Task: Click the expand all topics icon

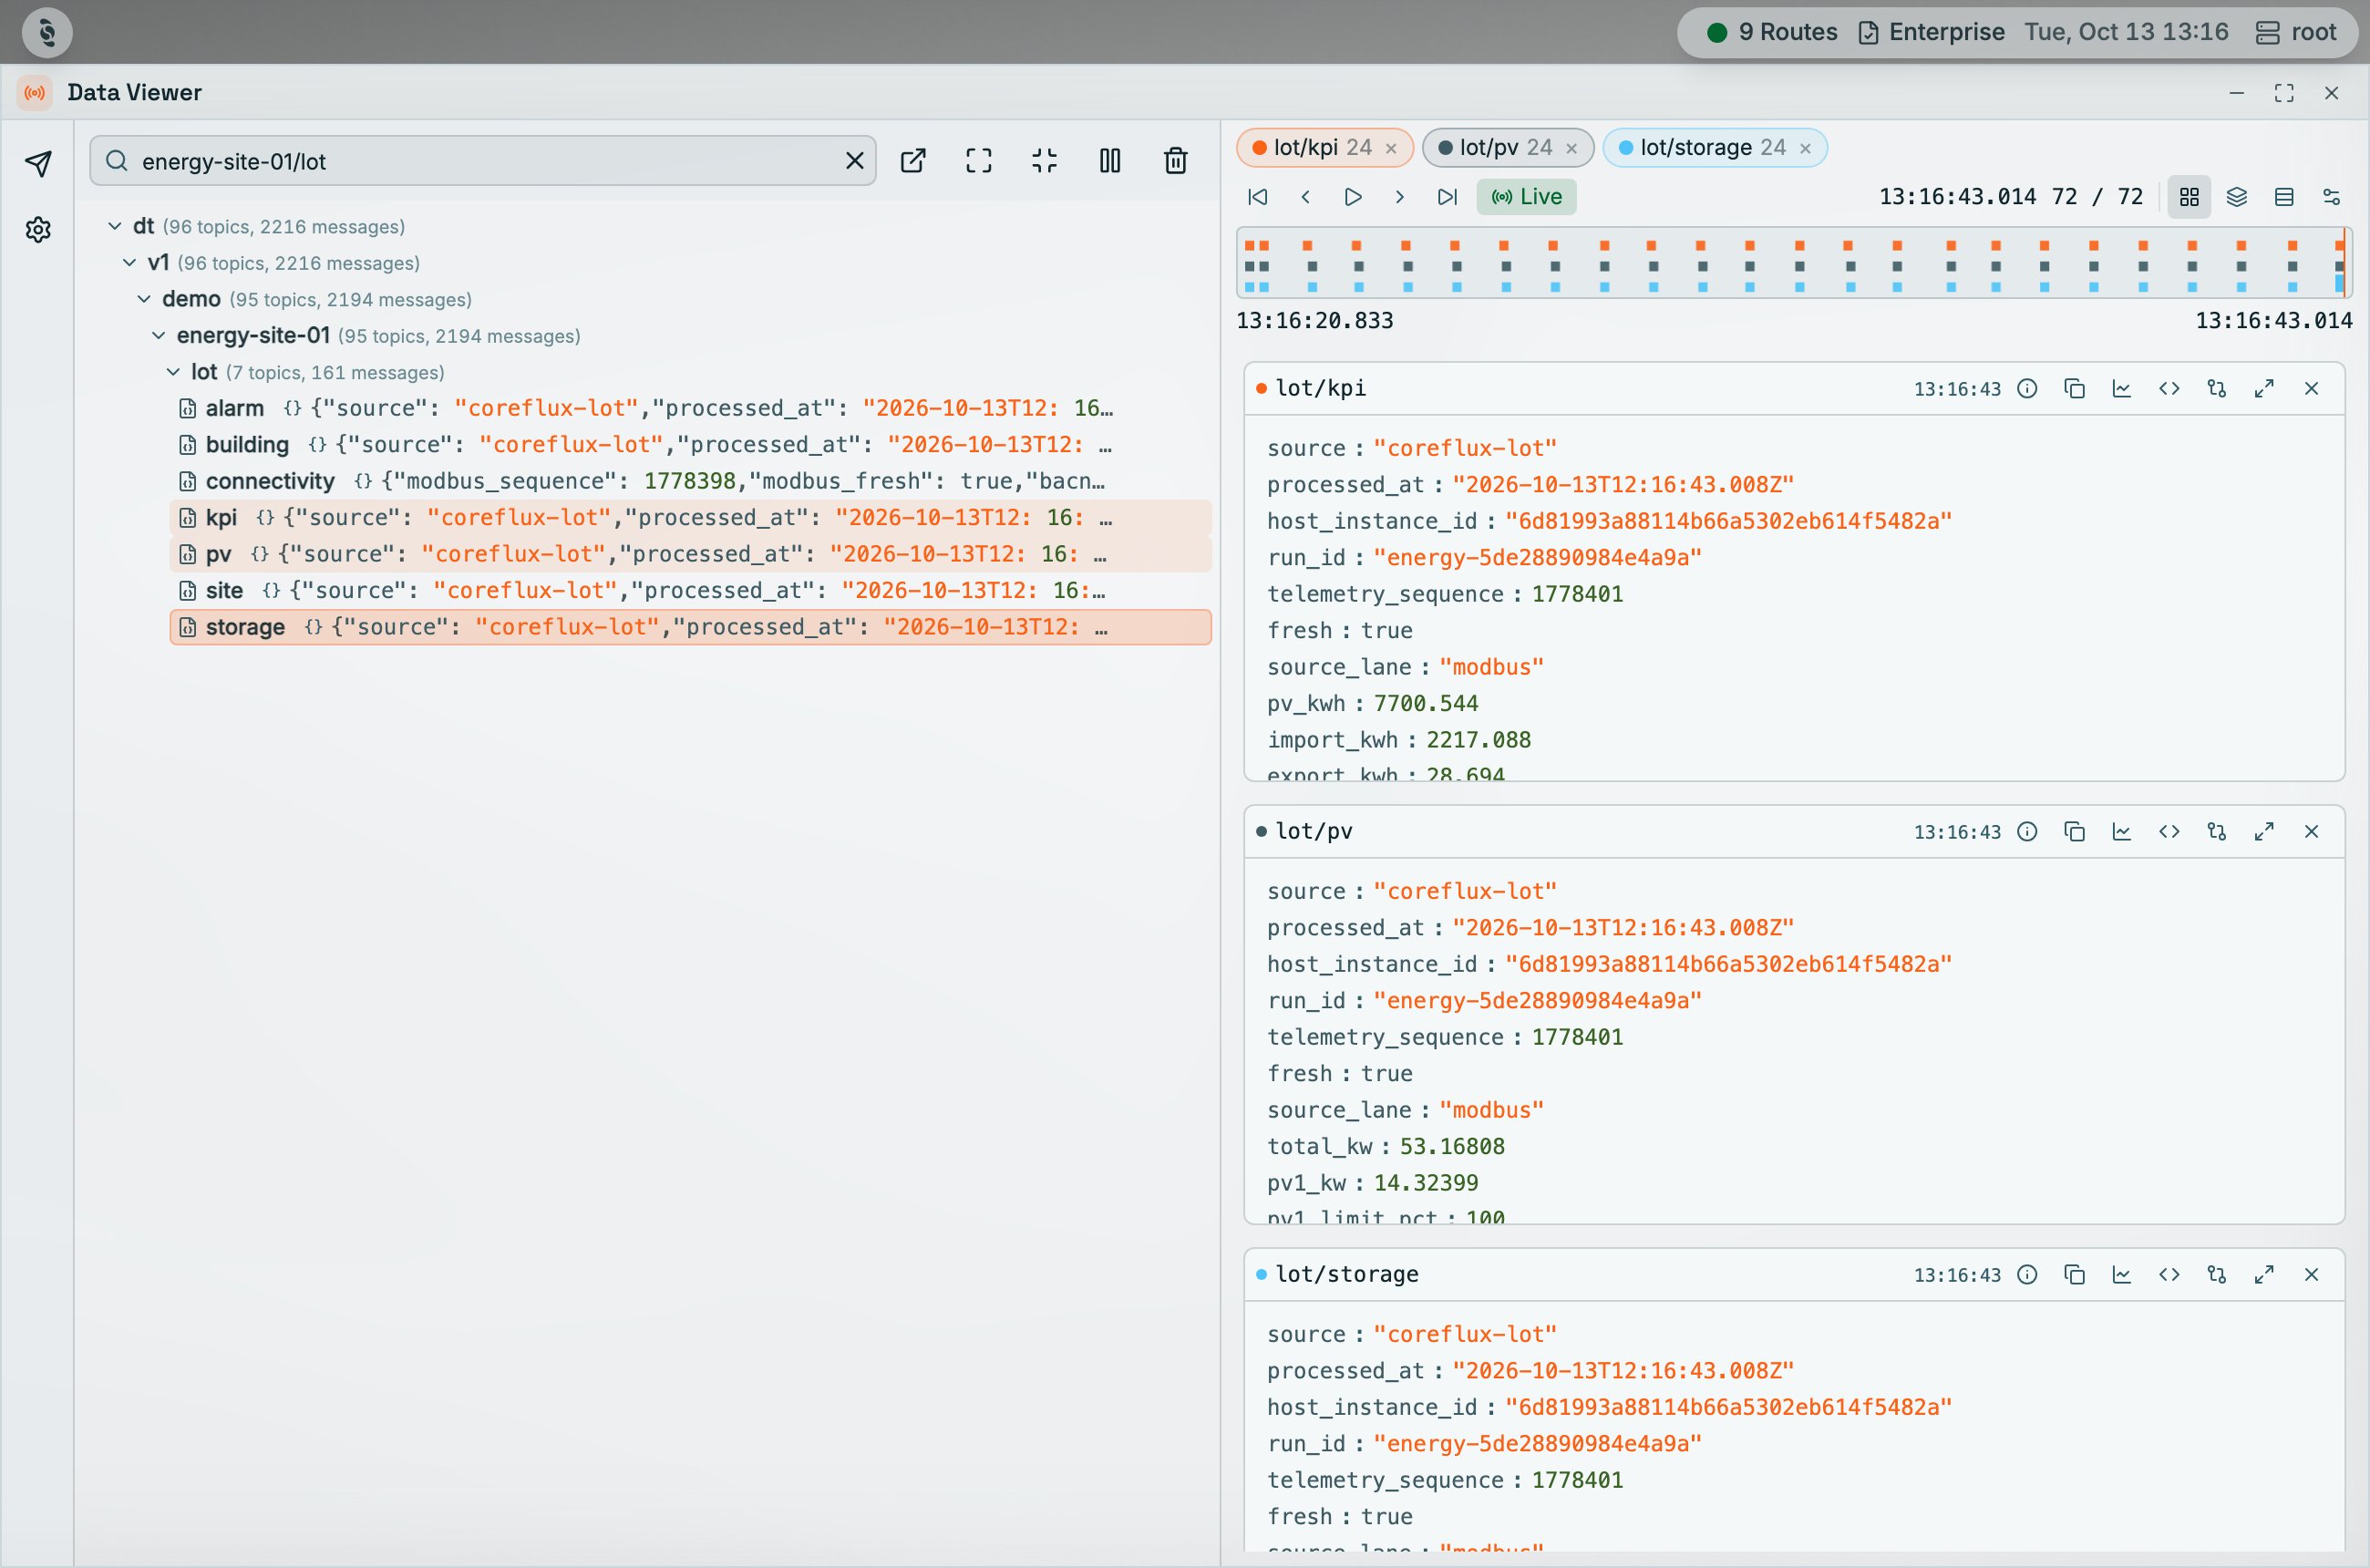Action: tap(979, 161)
